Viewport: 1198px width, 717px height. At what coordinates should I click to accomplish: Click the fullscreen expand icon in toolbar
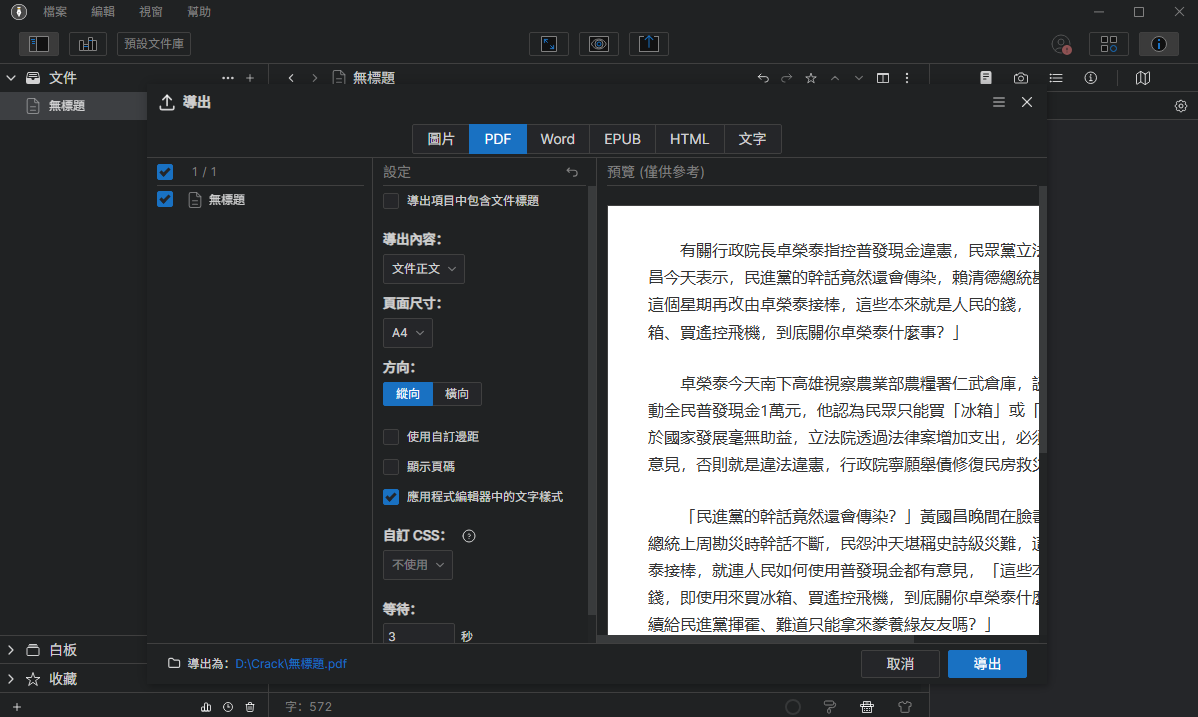(x=549, y=44)
